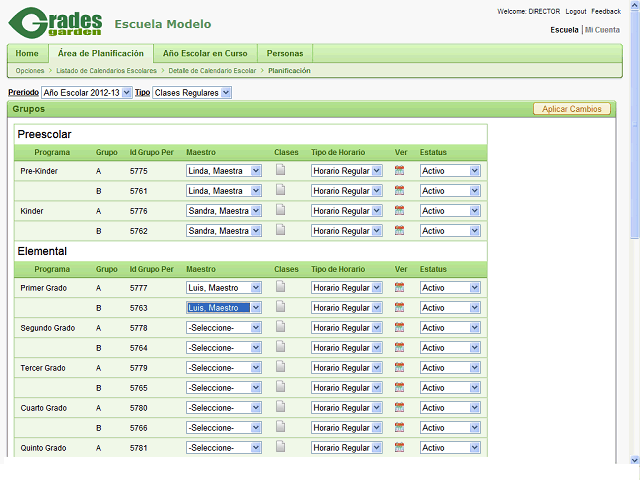Click the scrollbar up arrow
The image size is (640, 480).
tap(635, 5)
